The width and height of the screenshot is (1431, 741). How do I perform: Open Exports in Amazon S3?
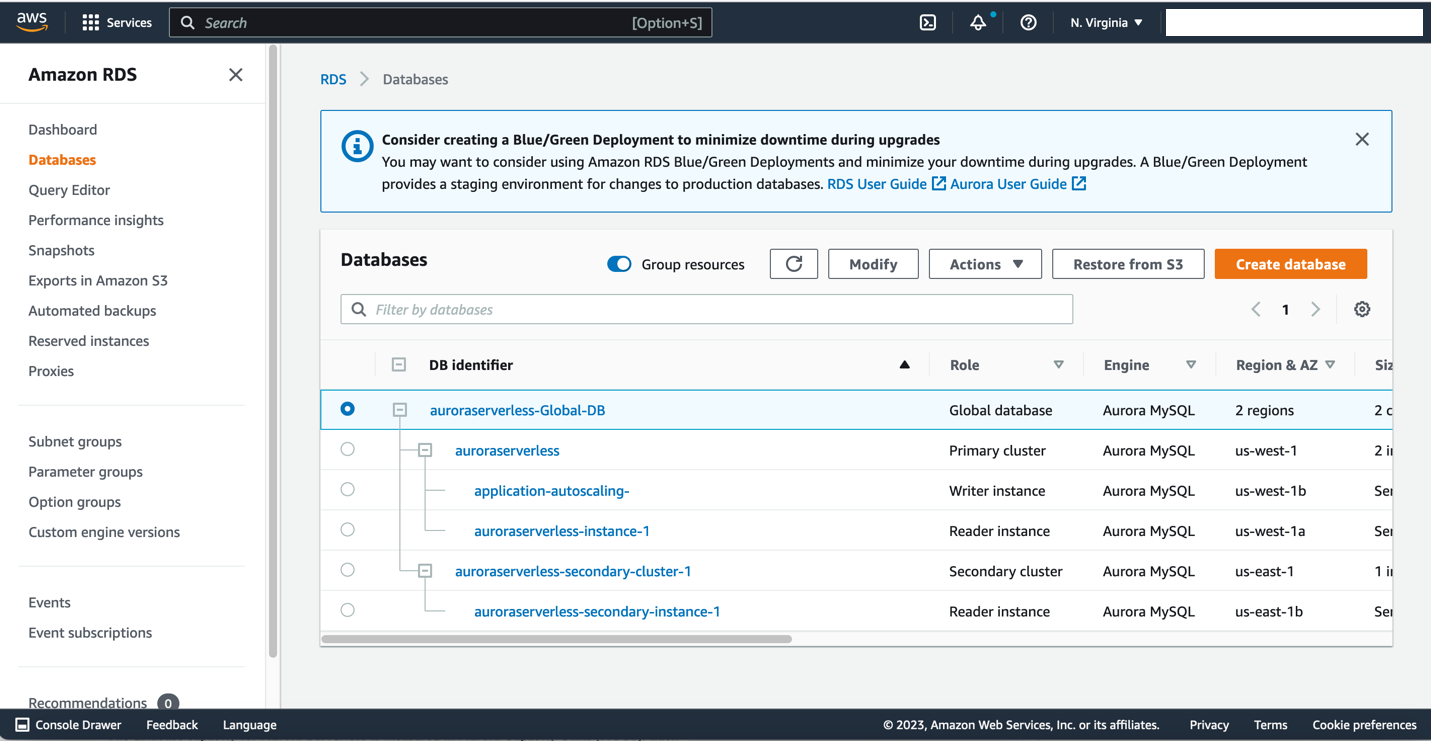pos(98,280)
